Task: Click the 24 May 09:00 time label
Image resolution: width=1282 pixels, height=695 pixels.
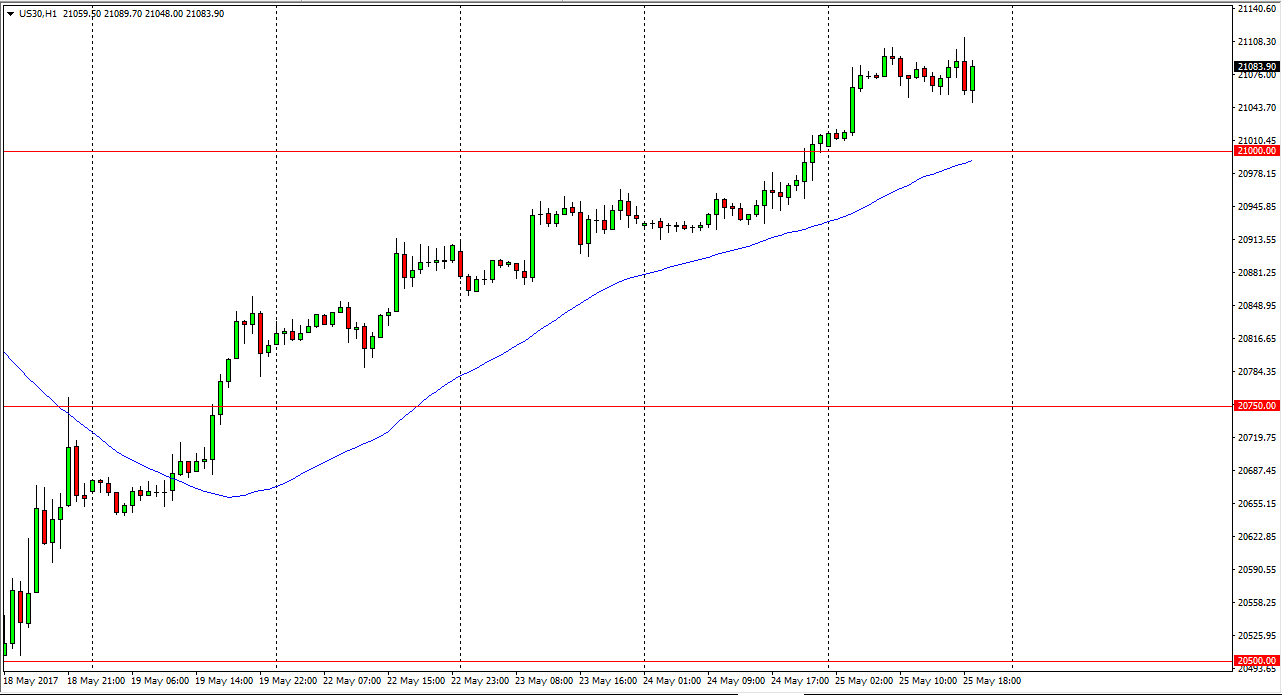Action: (736, 681)
